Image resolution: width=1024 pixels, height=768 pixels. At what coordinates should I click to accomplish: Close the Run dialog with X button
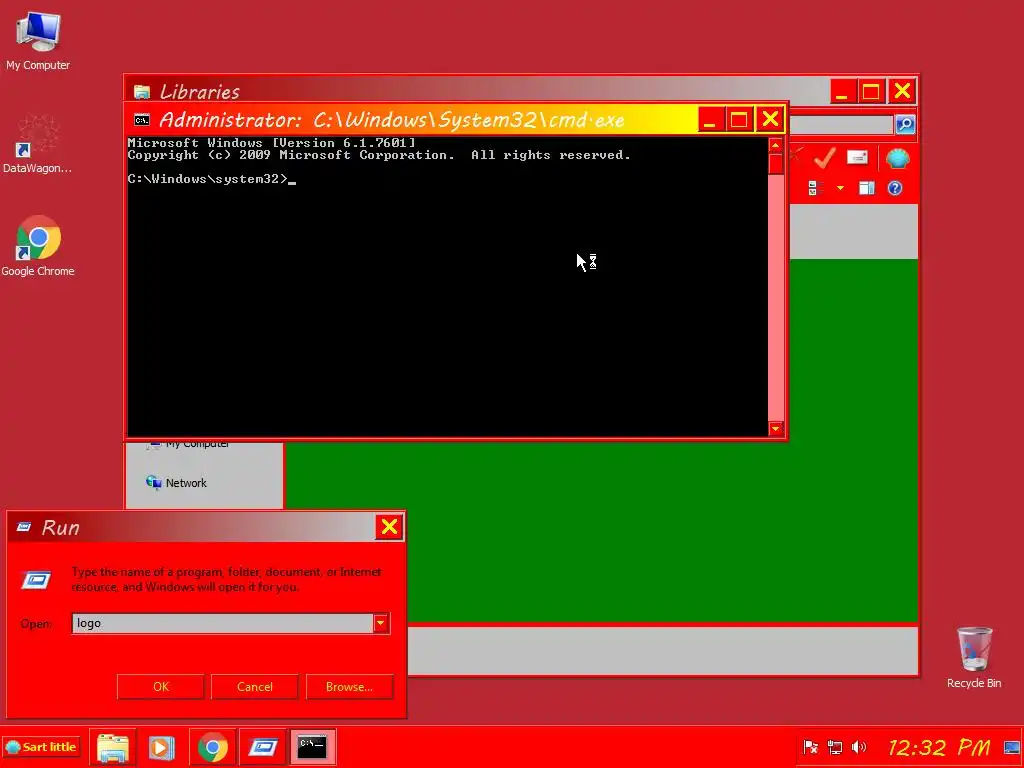(389, 526)
